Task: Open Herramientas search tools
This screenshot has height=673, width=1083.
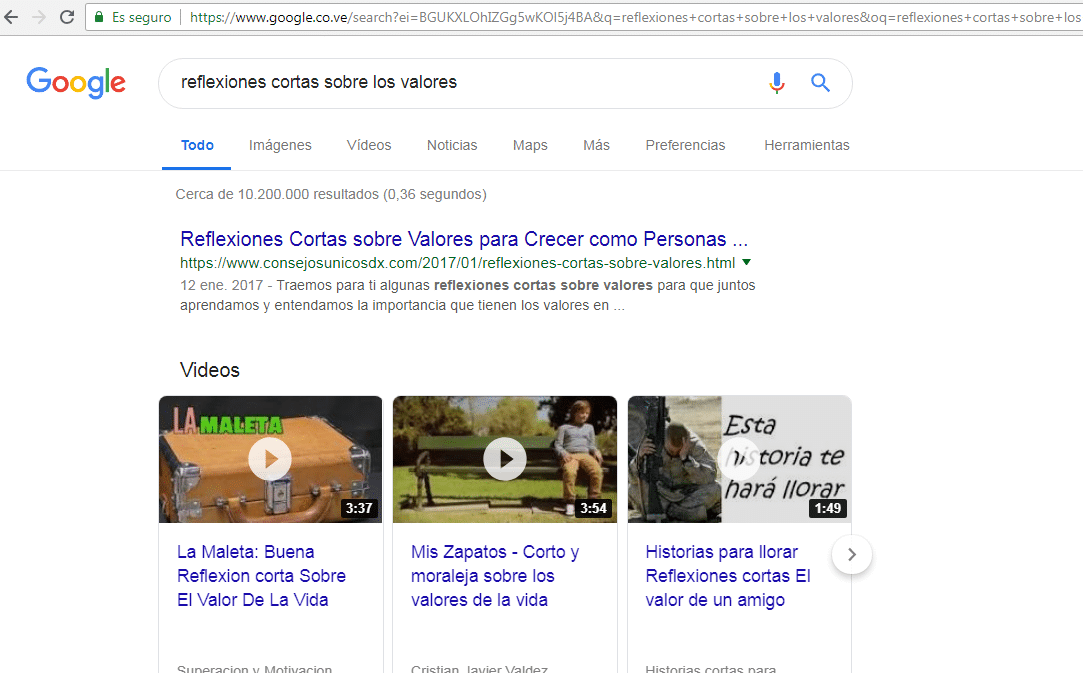Action: [807, 145]
